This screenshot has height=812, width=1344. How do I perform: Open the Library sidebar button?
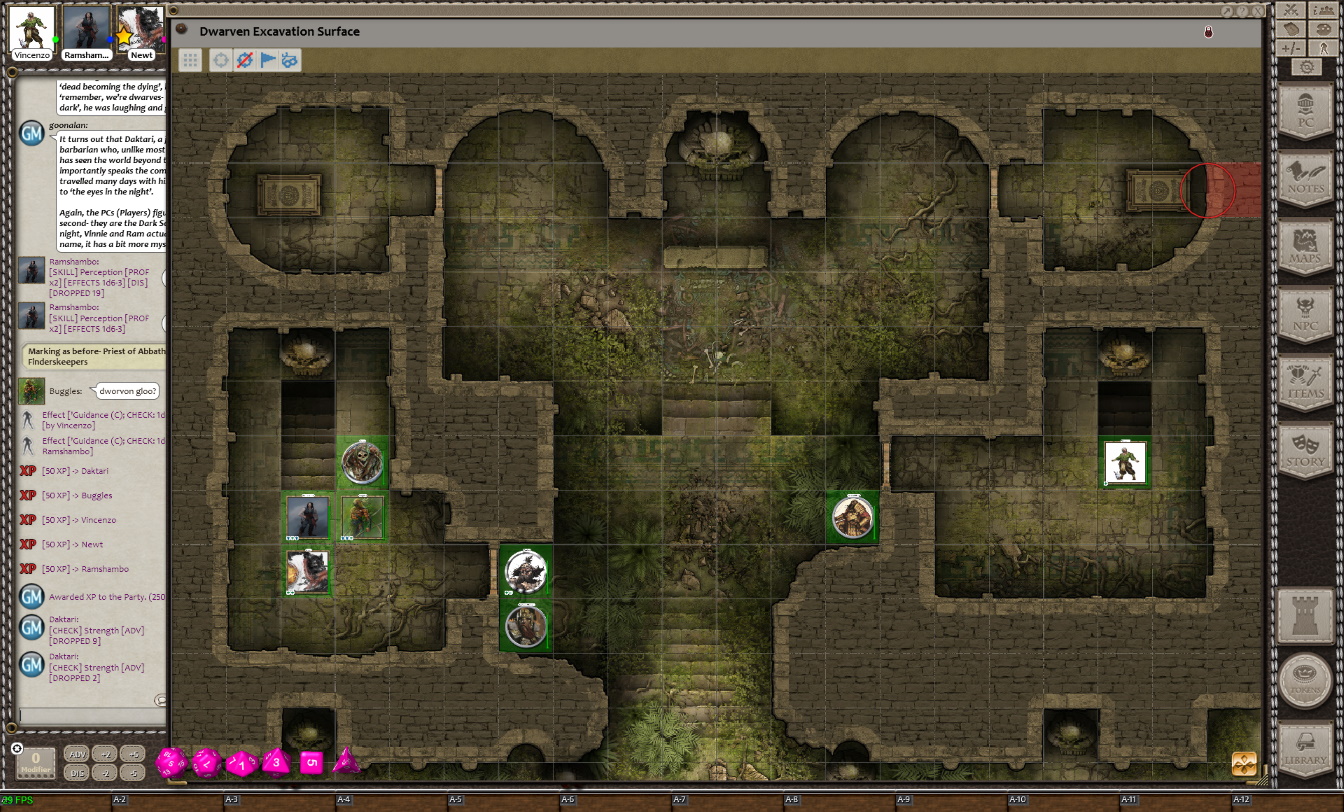(1306, 748)
